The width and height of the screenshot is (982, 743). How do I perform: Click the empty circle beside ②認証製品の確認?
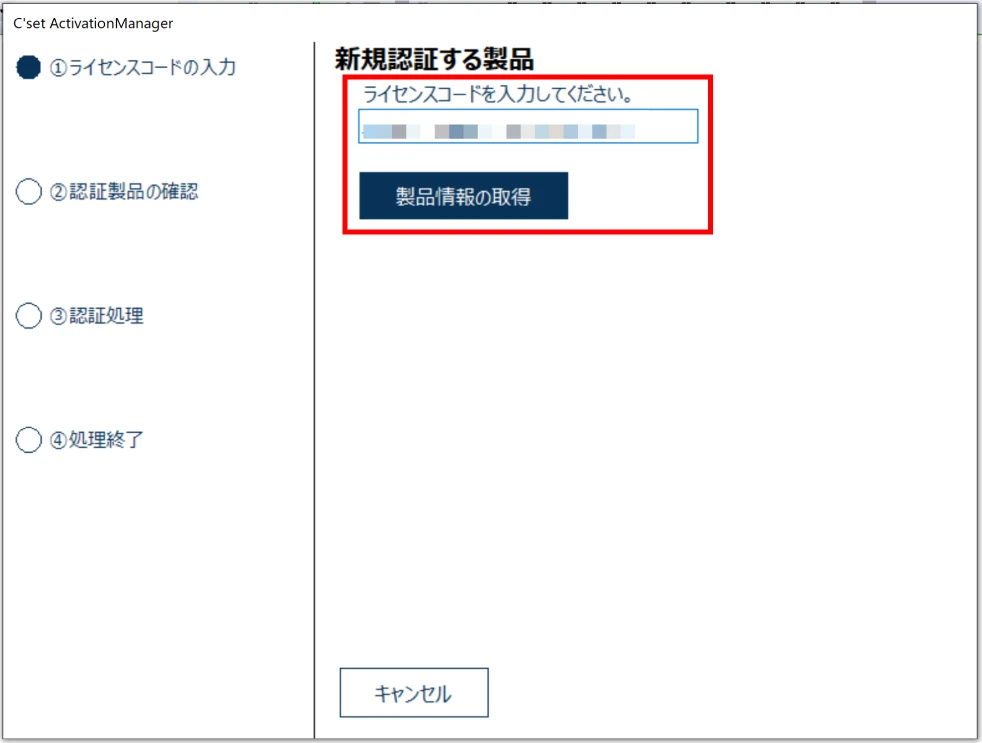click(29, 191)
